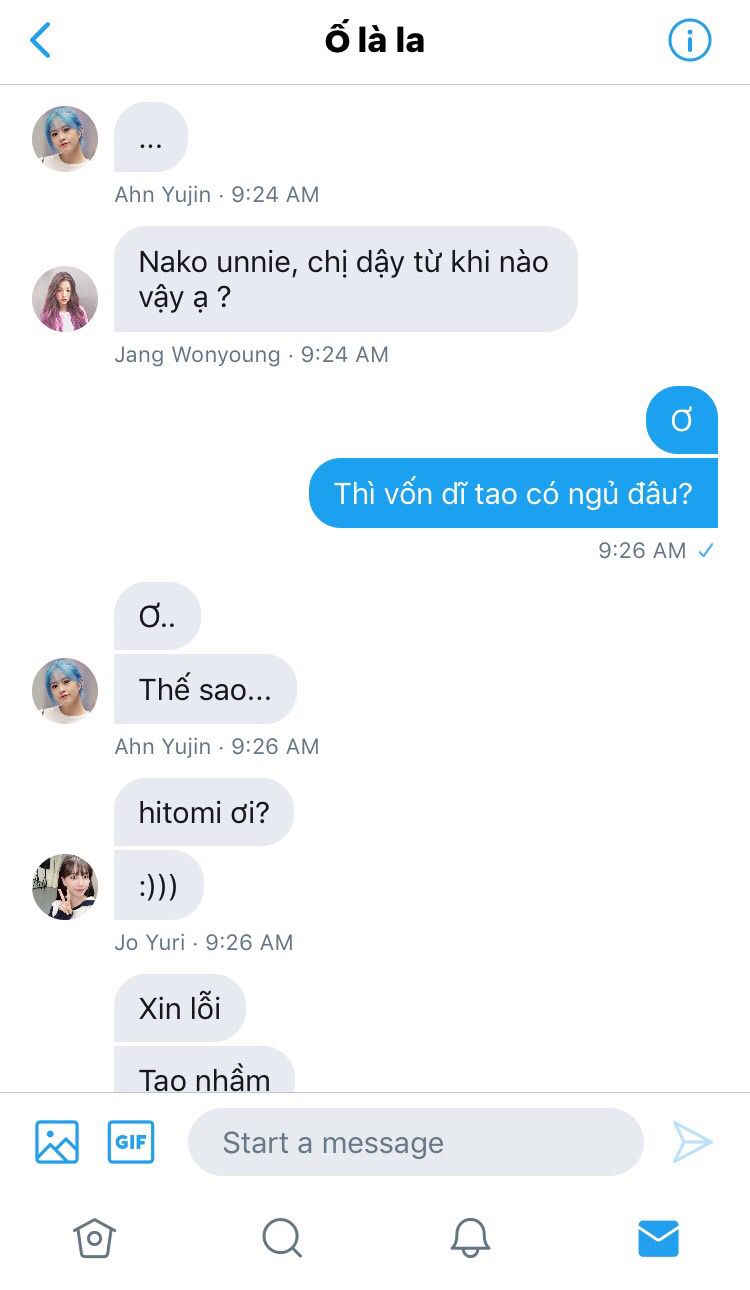Tap Ahn Yujin's avatar beside Thế sao...

[x=65, y=691]
